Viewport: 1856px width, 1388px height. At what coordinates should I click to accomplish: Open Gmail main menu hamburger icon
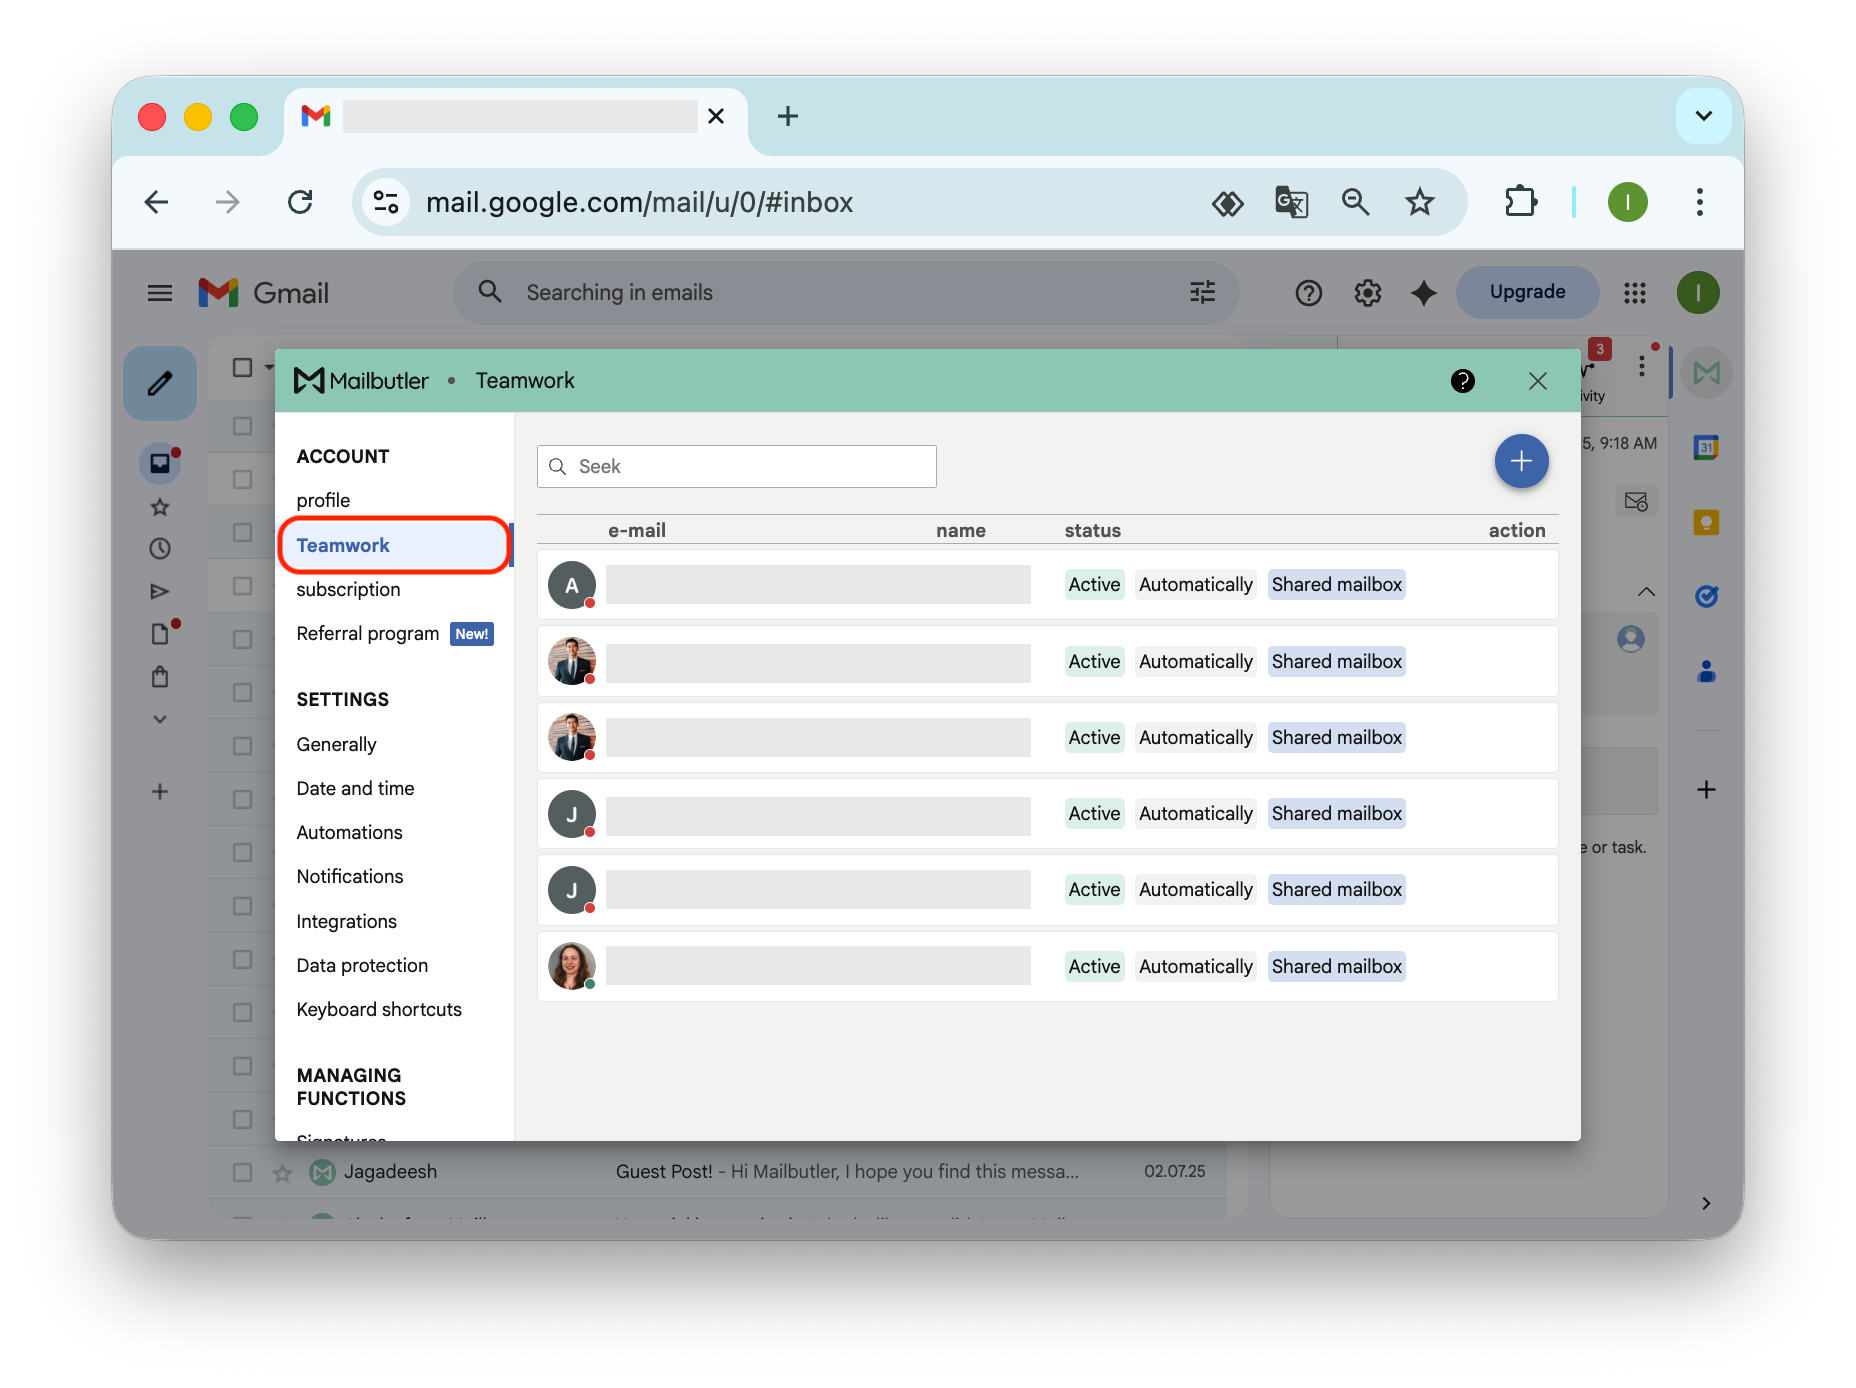[x=160, y=293]
